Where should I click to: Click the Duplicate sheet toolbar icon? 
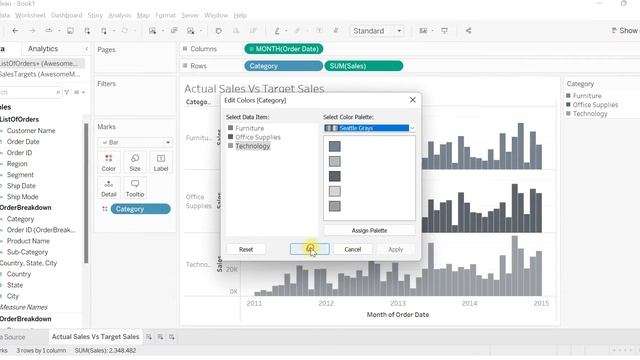point(174,31)
